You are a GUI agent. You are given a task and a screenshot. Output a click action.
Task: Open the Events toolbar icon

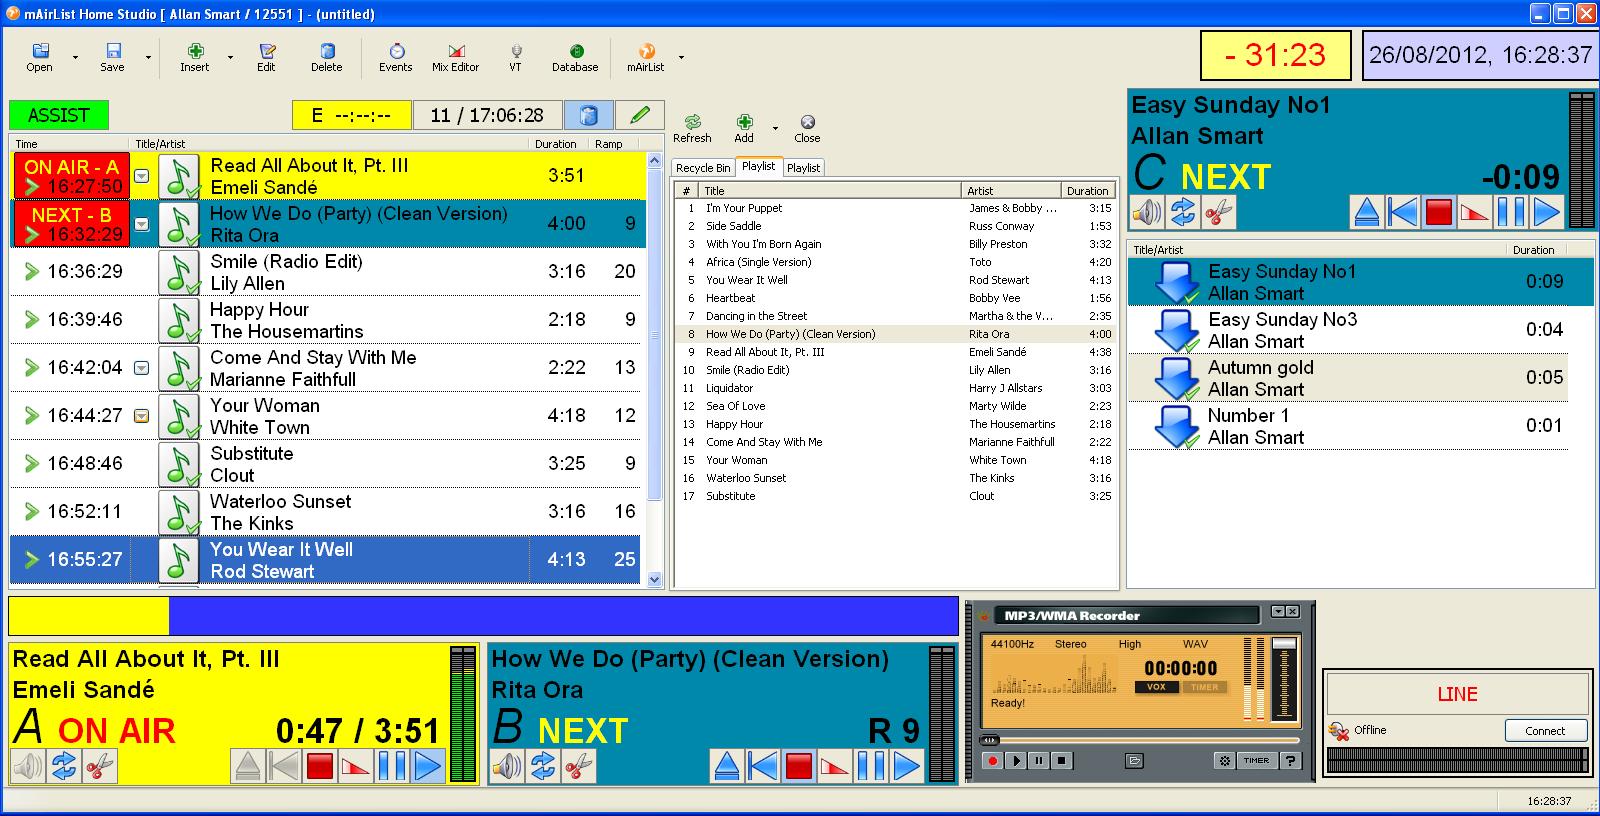pyautogui.click(x=395, y=57)
